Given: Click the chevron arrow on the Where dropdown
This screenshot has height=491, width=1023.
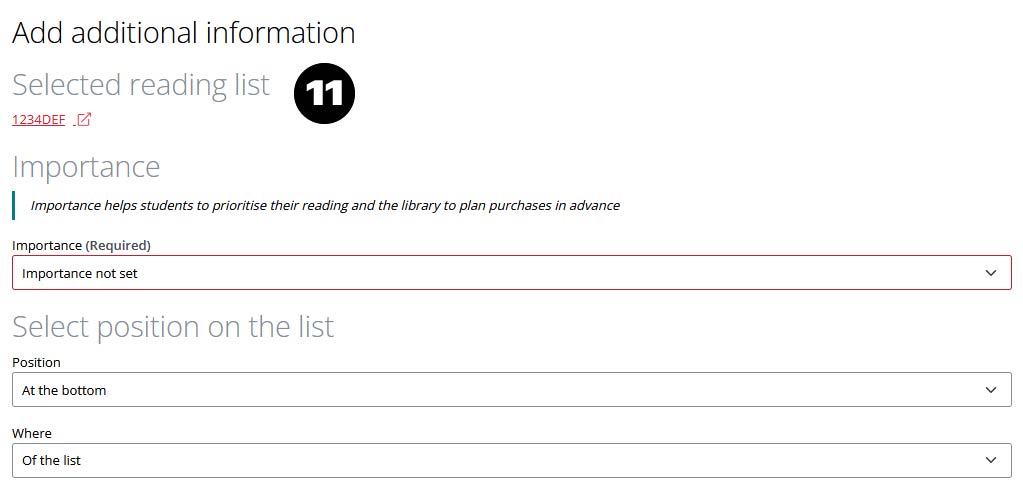Looking at the screenshot, I should (x=991, y=460).
